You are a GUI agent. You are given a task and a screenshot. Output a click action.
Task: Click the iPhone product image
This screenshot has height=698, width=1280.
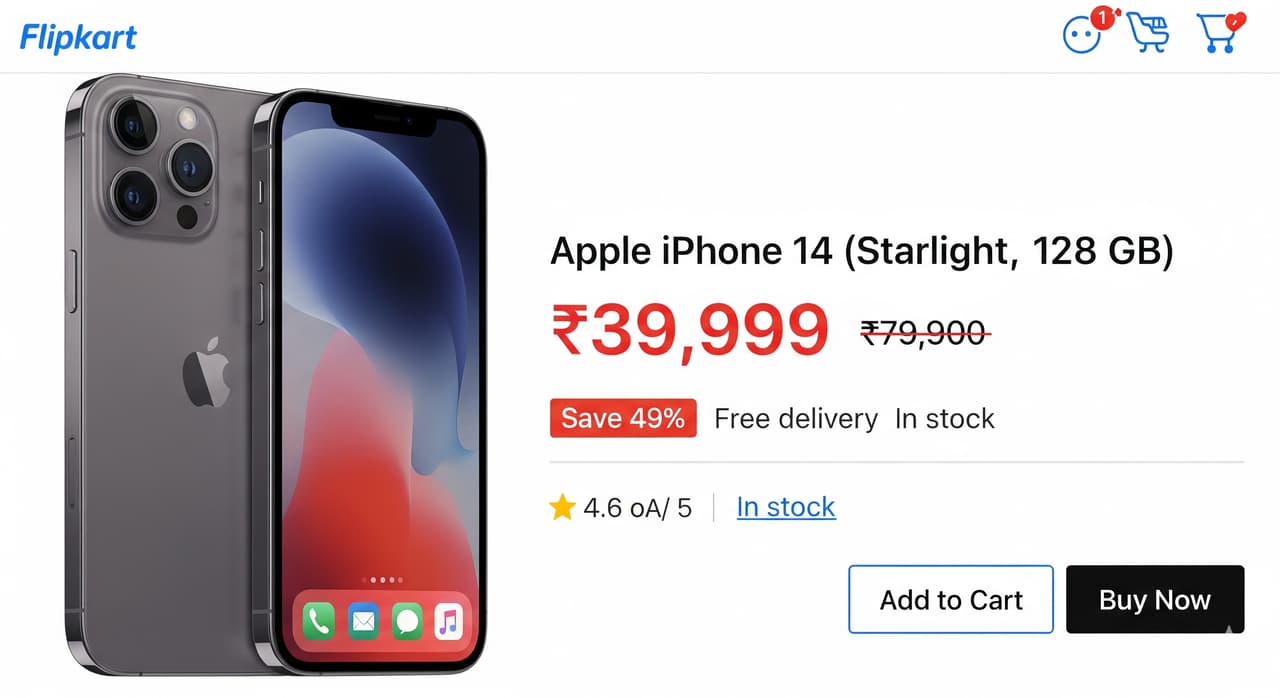[x=276, y=376]
